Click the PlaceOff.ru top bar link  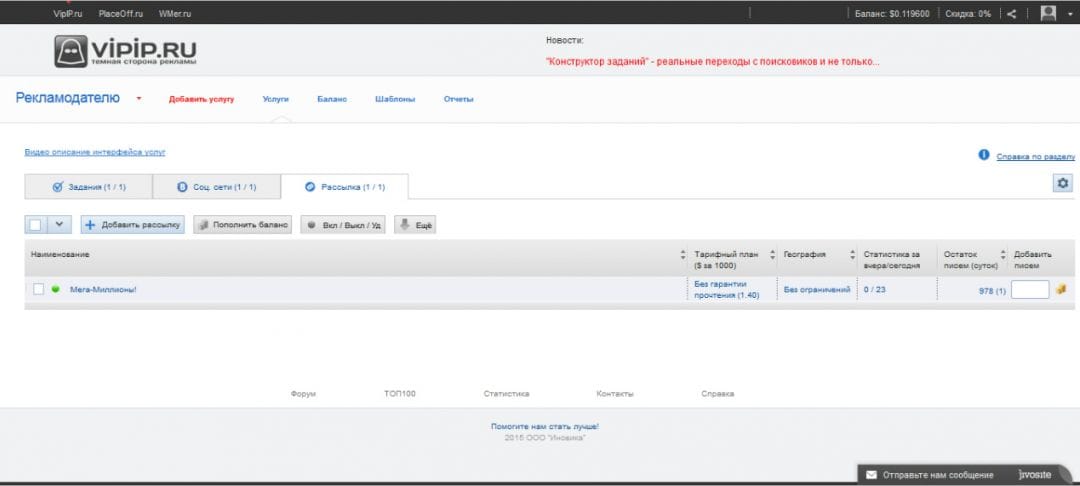(121, 14)
